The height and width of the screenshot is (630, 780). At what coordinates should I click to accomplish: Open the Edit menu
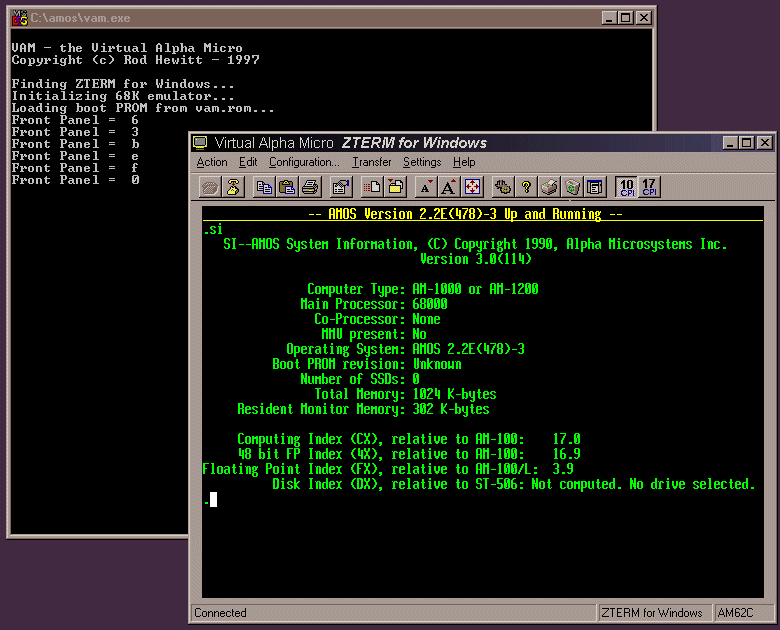point(248,162)
